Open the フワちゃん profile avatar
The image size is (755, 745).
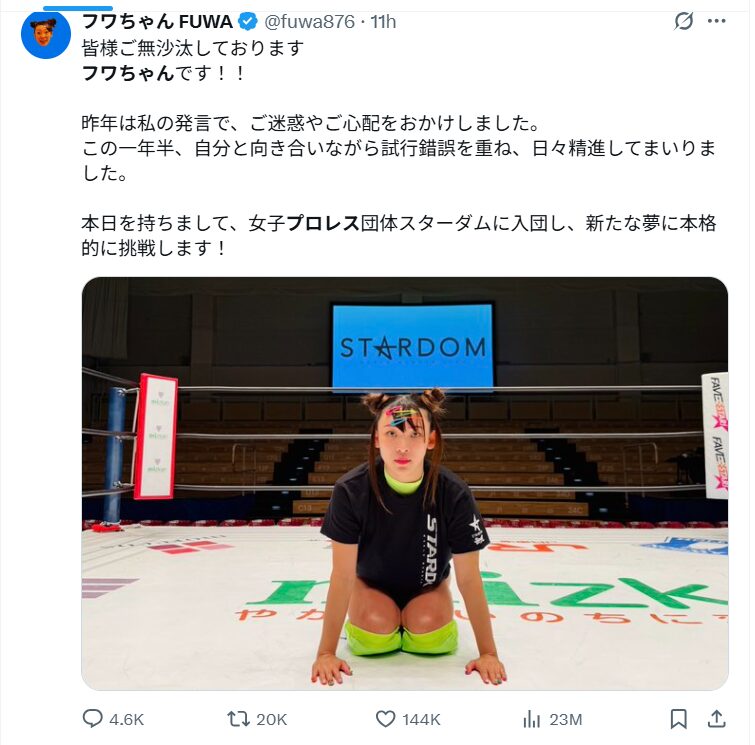(45, 34)
